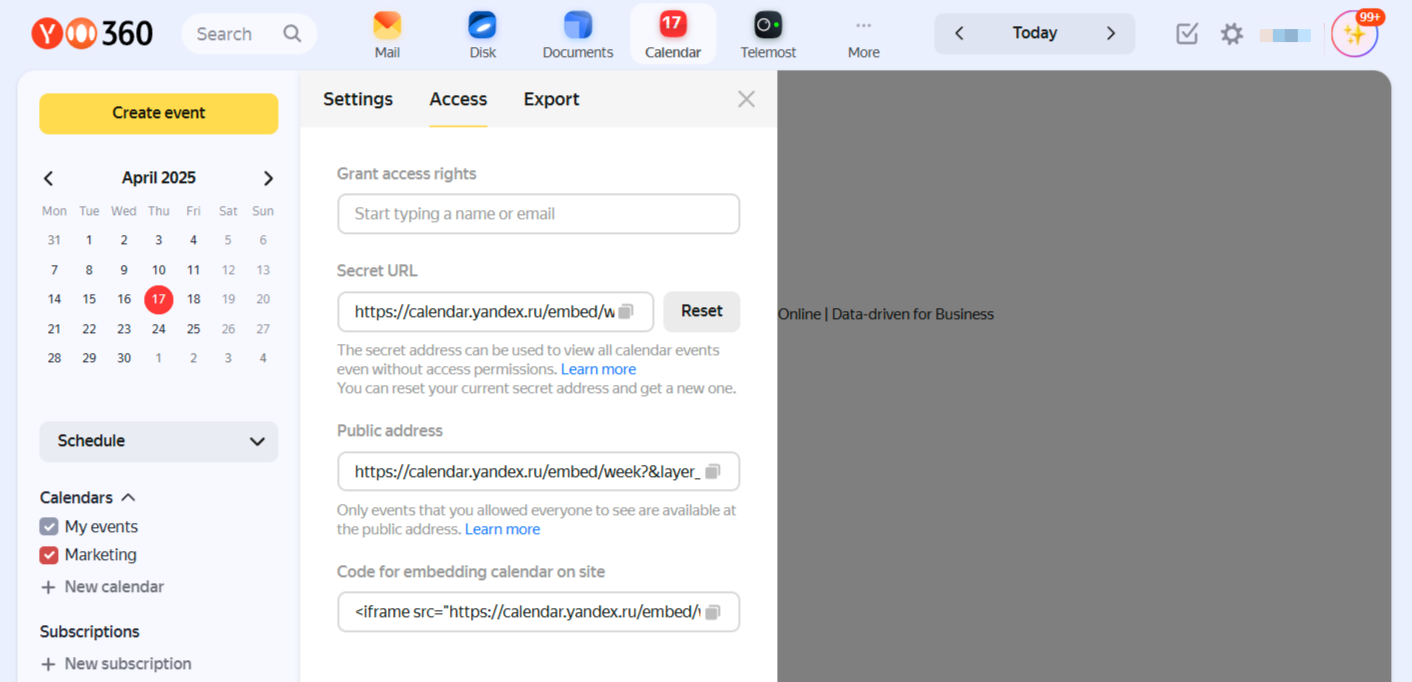Open the More apps menu

click(x=863, y=34)
